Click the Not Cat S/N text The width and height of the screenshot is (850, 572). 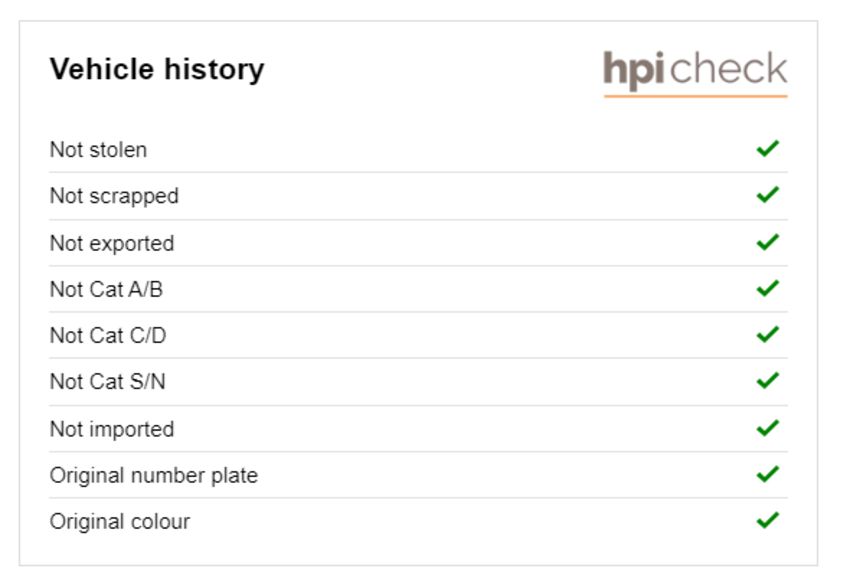pyautogui.click(x=107, y=382)
